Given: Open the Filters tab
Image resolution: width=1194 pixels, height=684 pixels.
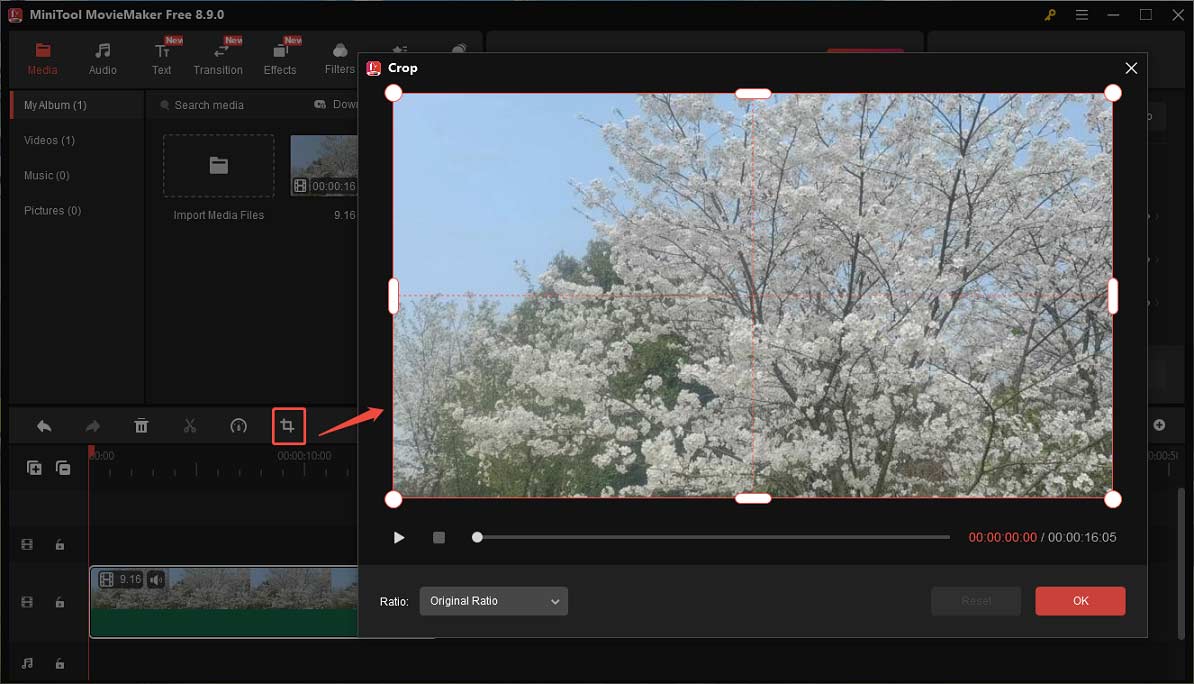Looking at the screenshot, I should click(x=340, y=59).
